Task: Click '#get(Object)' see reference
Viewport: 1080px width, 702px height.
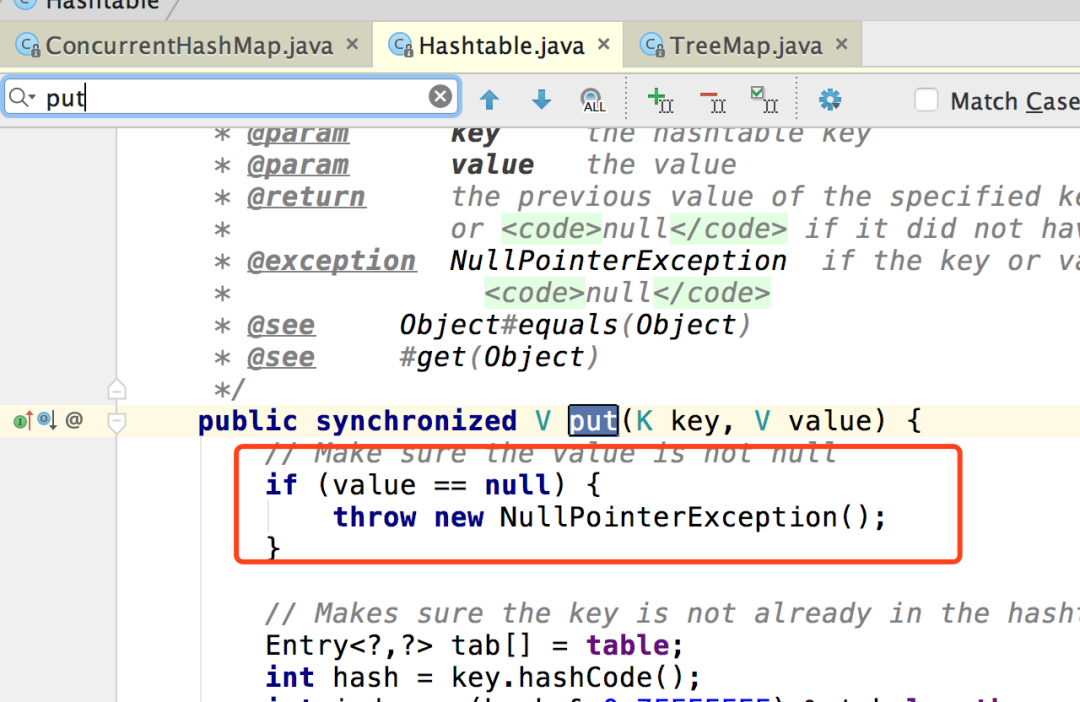Action: tap(499, 357)
